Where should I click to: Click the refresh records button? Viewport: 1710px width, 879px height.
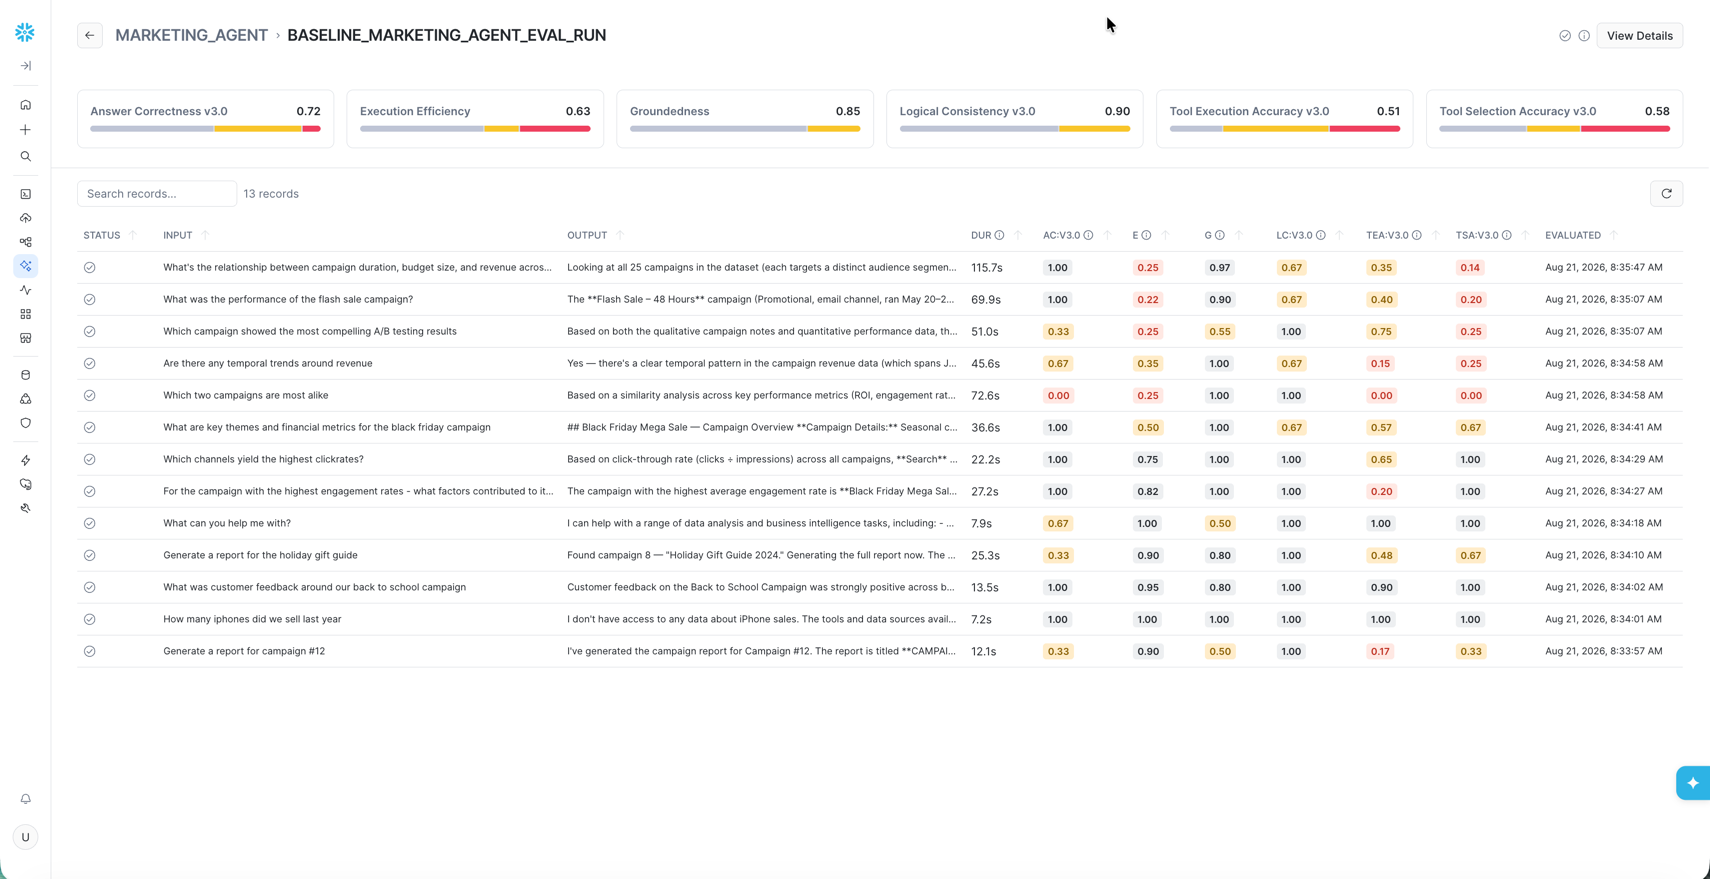point(1666,194)
